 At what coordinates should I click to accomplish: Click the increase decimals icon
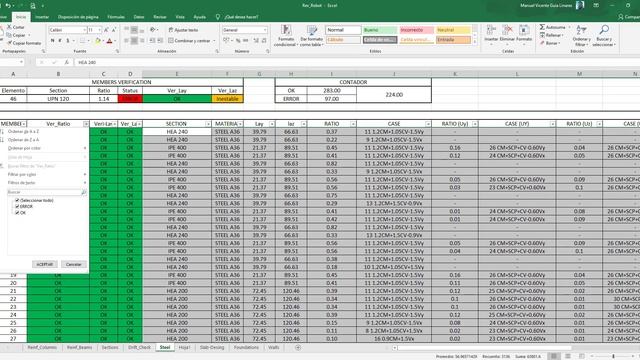coord(256,40)
